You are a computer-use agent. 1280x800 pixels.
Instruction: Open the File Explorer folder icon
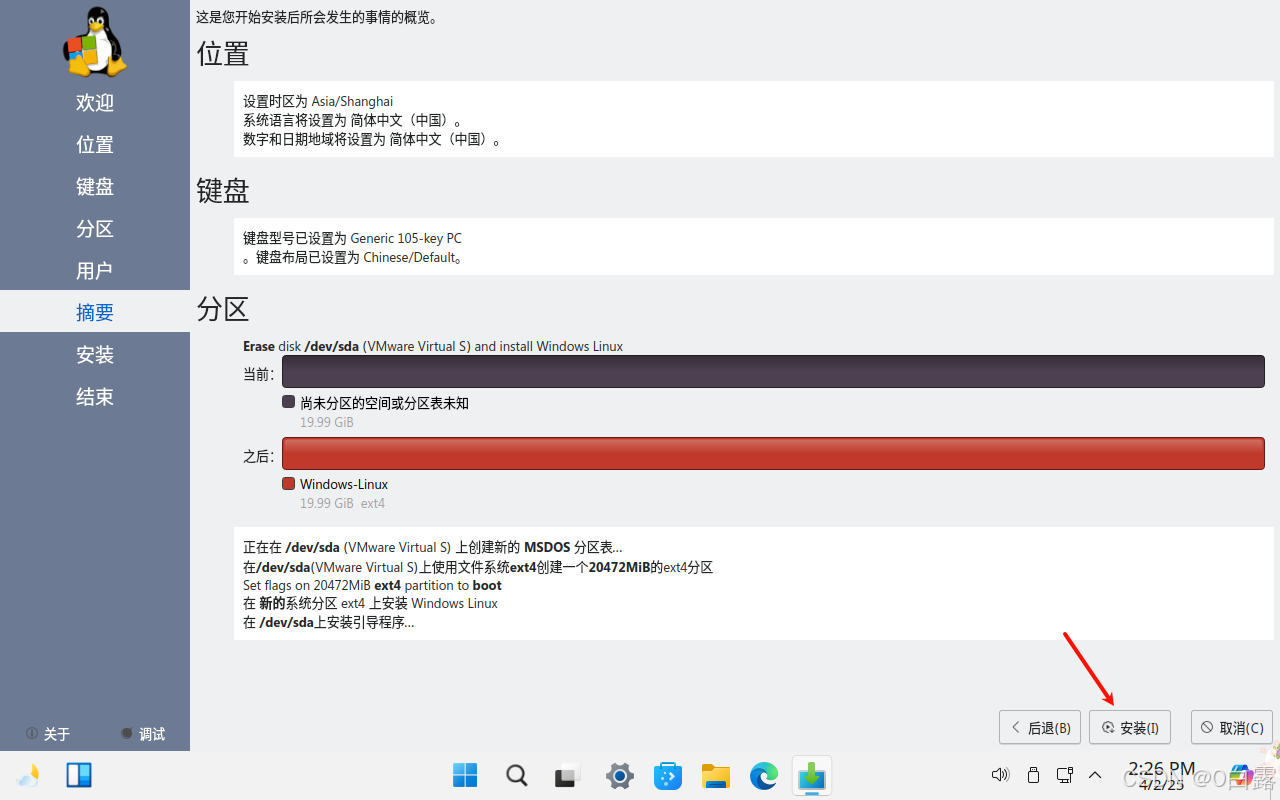pos(715,775)
